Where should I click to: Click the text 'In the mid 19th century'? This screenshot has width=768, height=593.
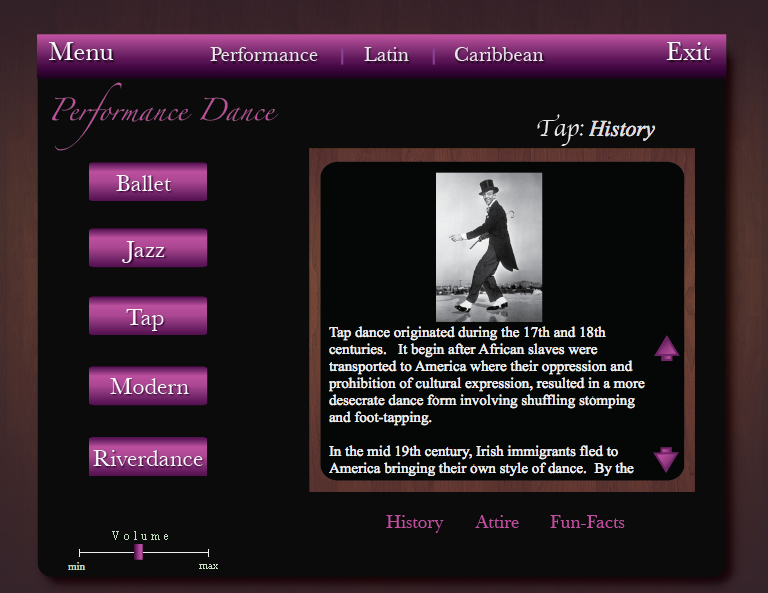[400, 451]
